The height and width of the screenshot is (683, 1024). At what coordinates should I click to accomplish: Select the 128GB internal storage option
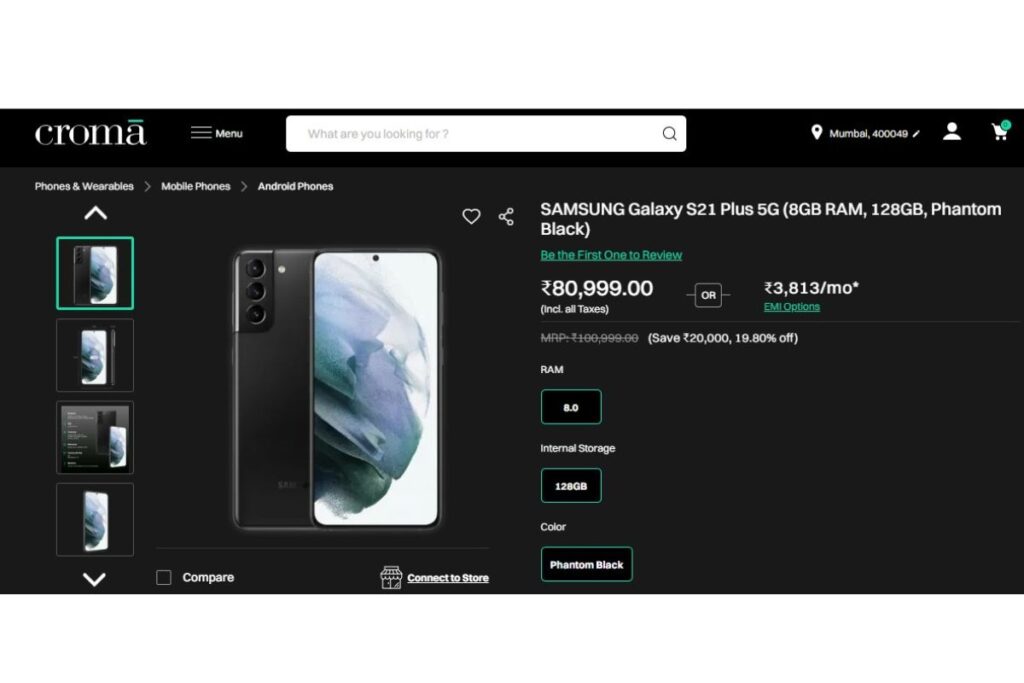click(x=571, y=486)
